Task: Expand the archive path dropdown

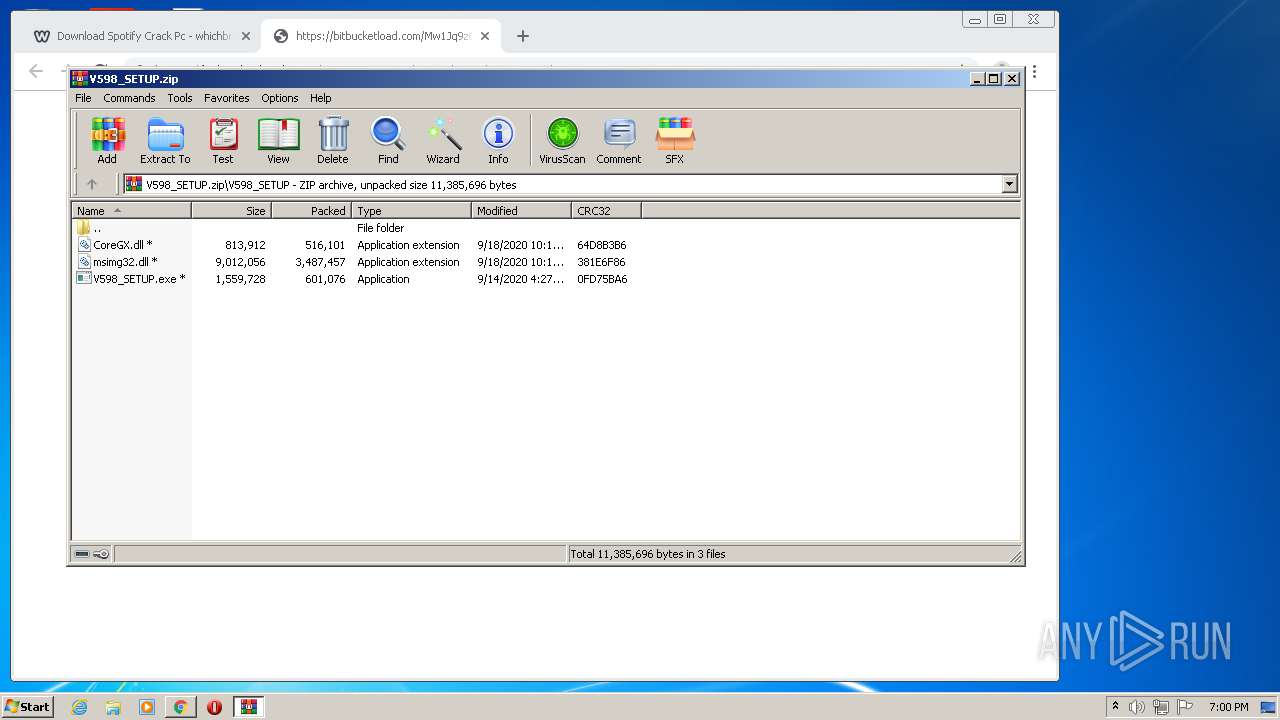Action: pyautogui.click(x=1009, y=184)
